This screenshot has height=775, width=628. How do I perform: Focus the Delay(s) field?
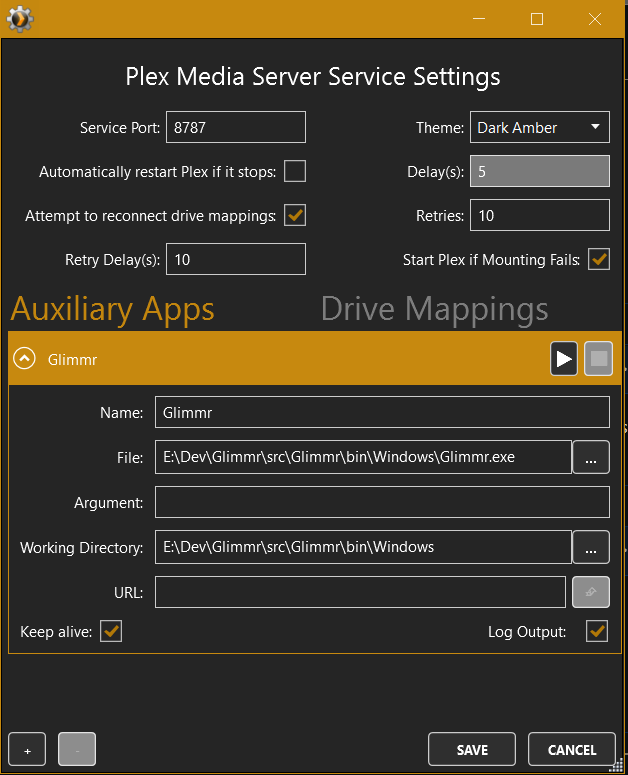coord(540,171)
